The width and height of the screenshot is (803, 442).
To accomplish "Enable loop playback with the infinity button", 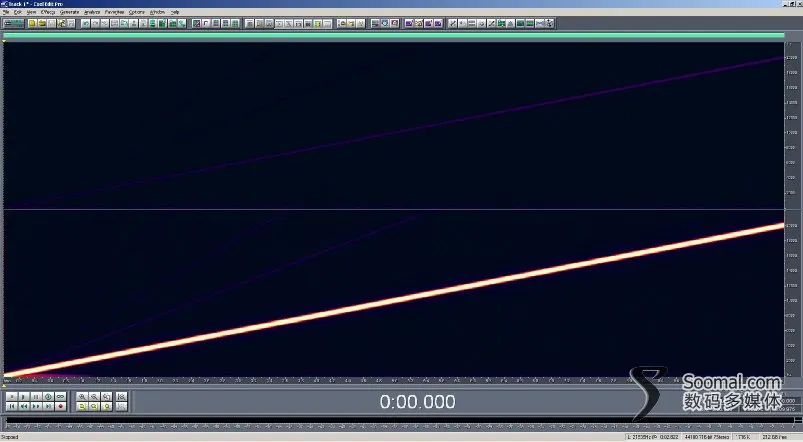I will (x=60, y=396).
